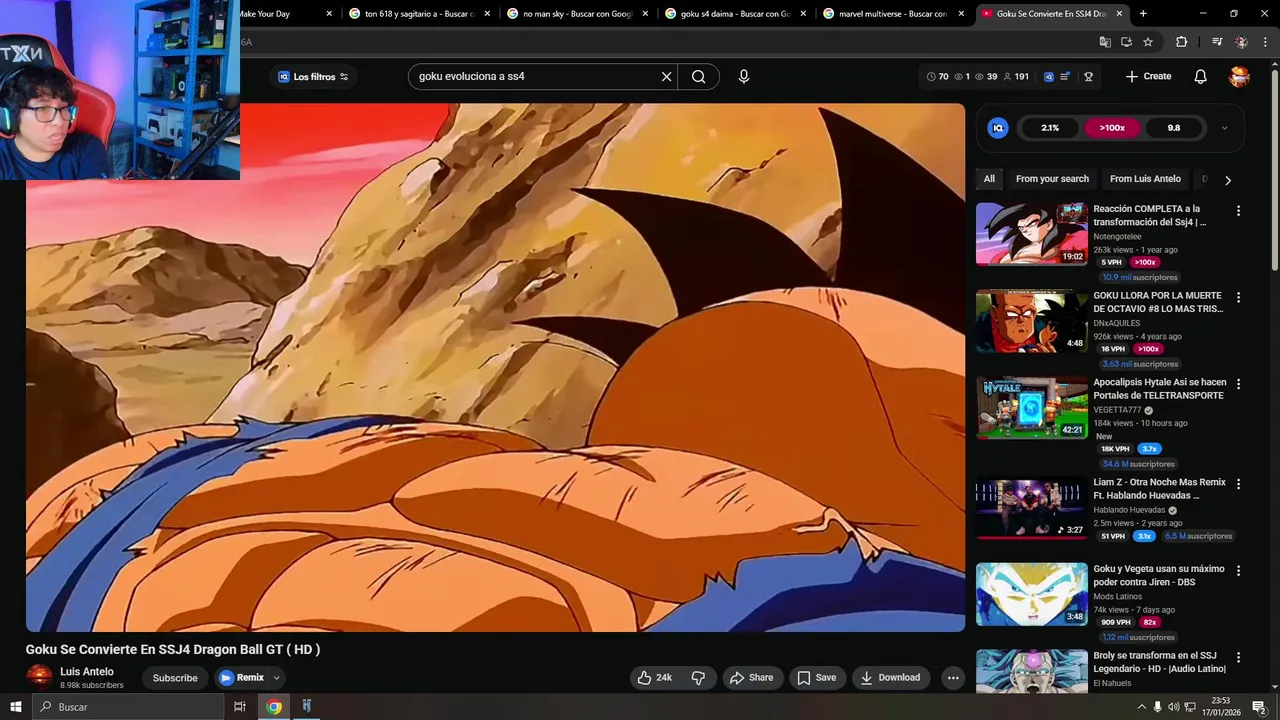Close the Goku Se Convierte tab

click(1119, 14)
